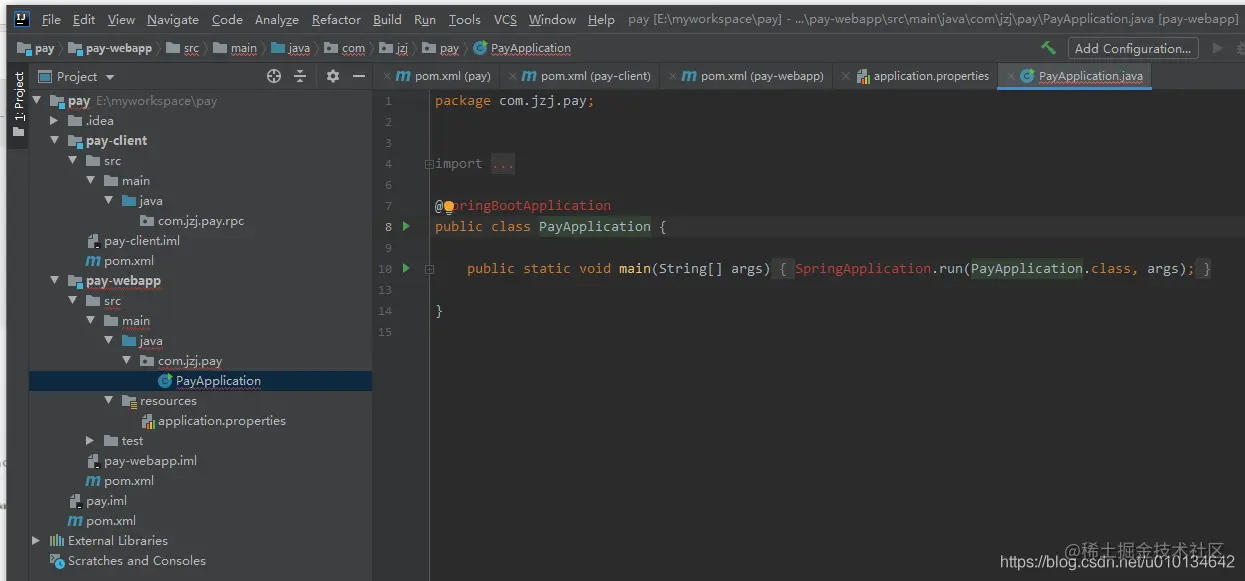Open the 1: Project tool window stripe
Viewport: 1245px width, 581px height.
pyautogui.click(x=18, y=105)
